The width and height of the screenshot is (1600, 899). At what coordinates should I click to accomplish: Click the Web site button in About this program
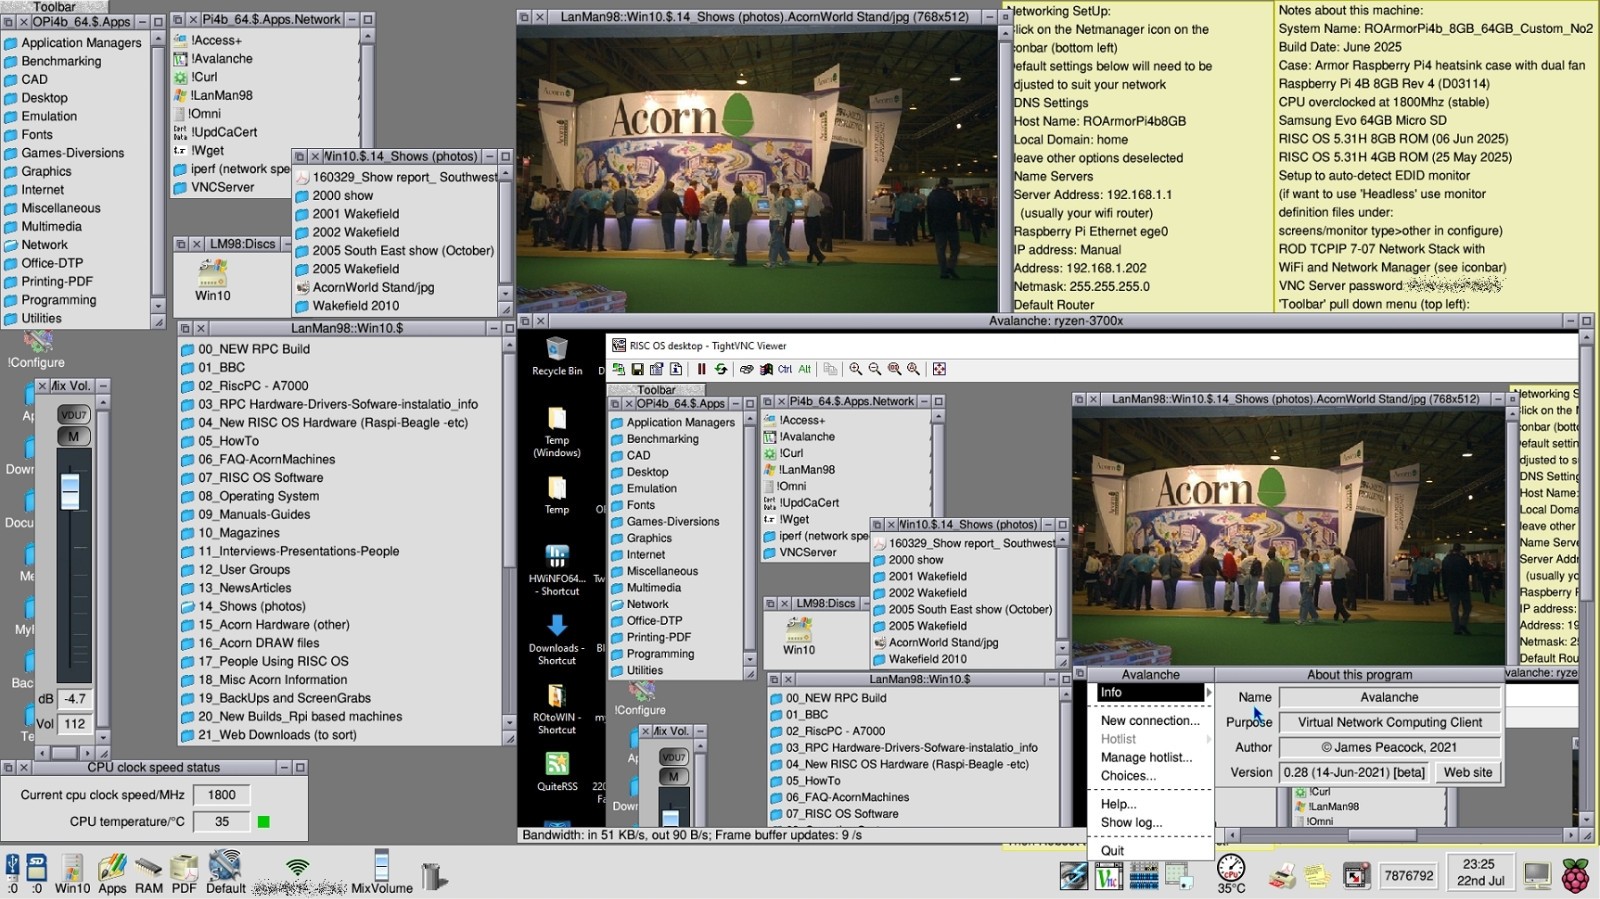point(1467,772)
